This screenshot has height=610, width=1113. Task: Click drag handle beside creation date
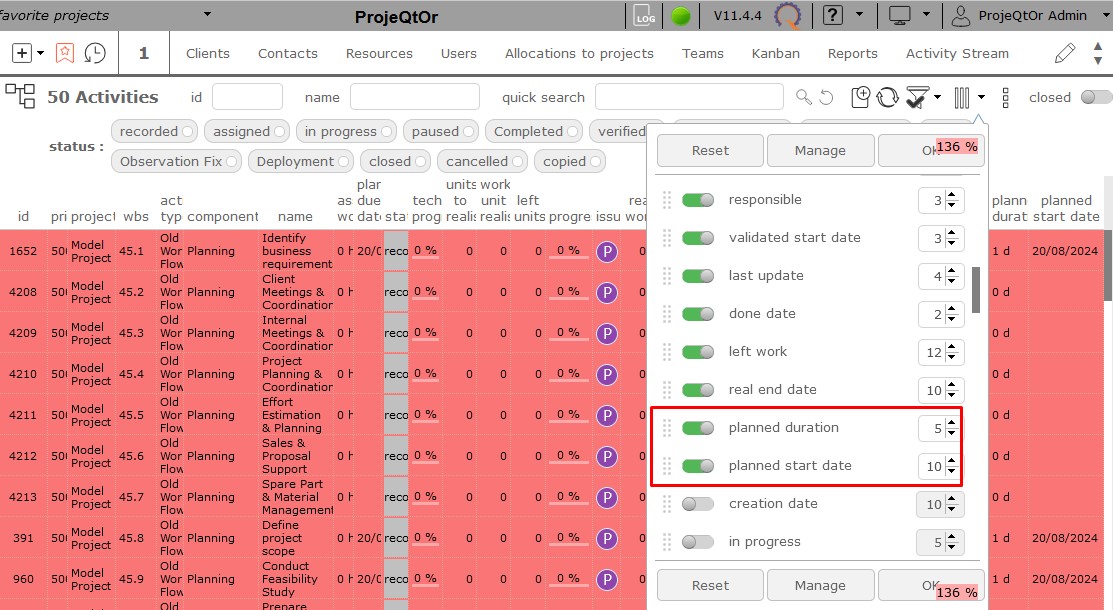coord(667,503)
